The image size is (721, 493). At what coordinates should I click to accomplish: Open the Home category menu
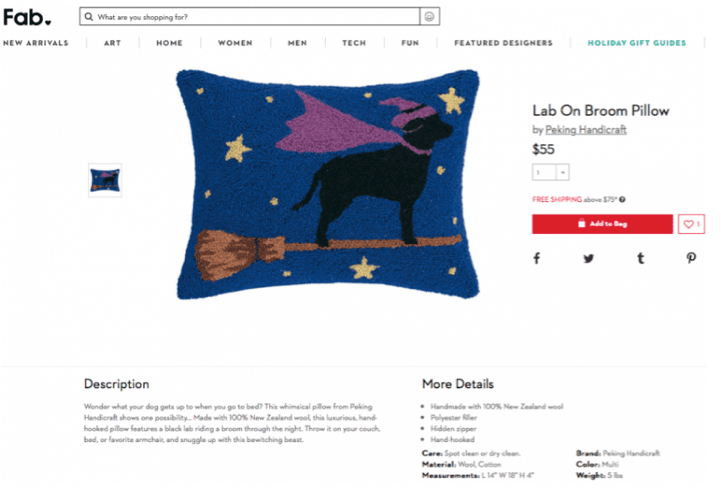[x=169, y=43]
